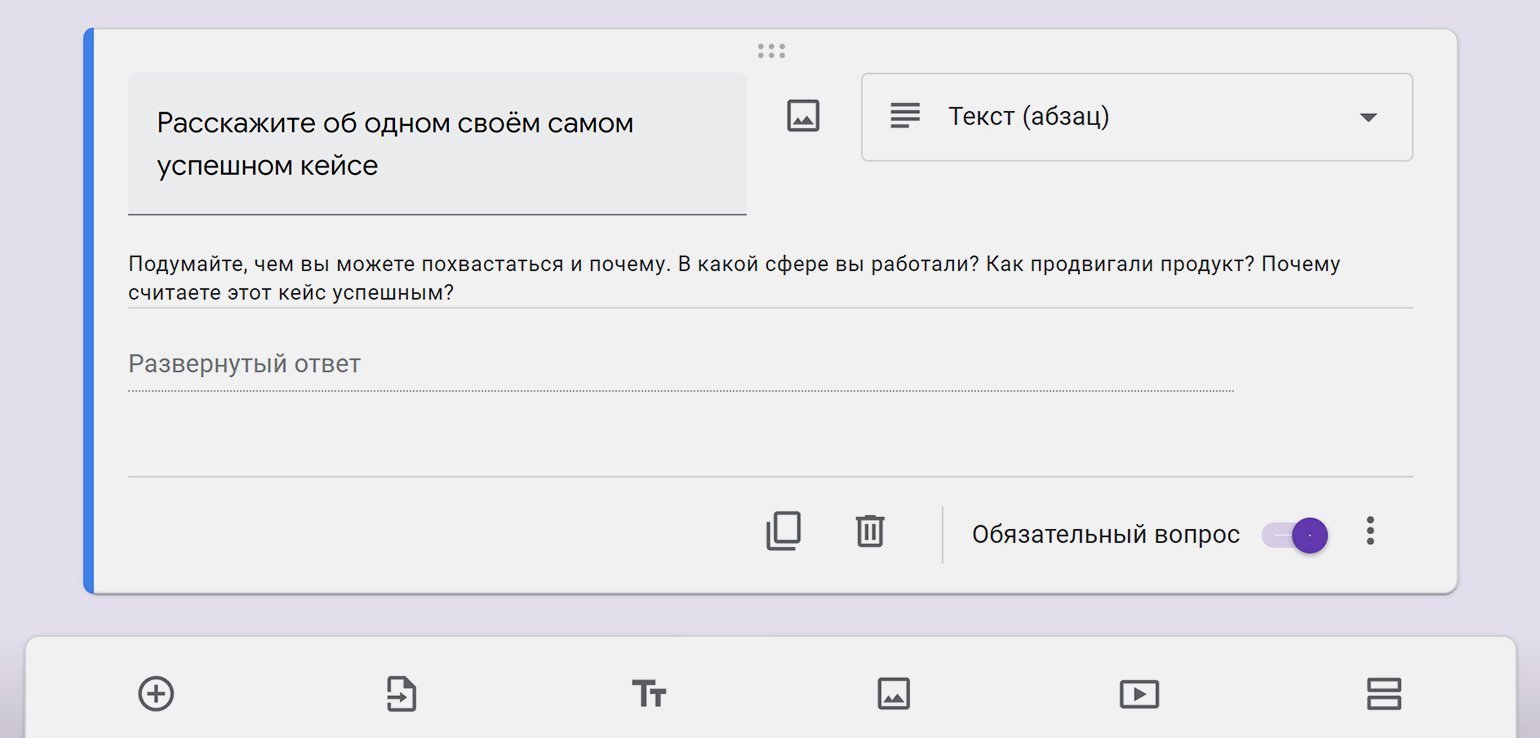Open the question type dropdown Текст (абзац)

click(1137, 117)
